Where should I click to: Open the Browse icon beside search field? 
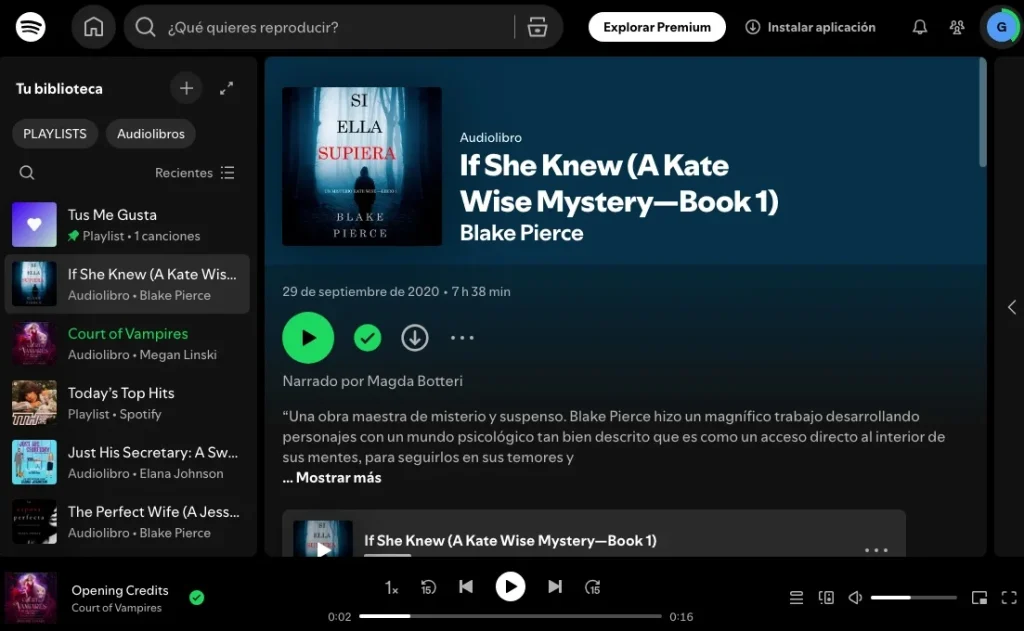coord(537,27)
